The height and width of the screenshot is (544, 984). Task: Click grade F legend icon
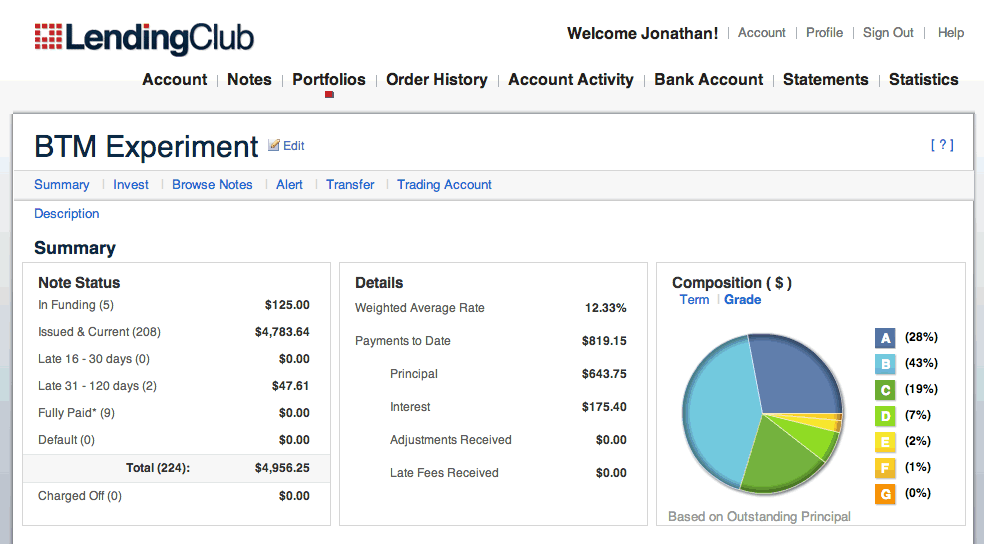tap(885, 468)
